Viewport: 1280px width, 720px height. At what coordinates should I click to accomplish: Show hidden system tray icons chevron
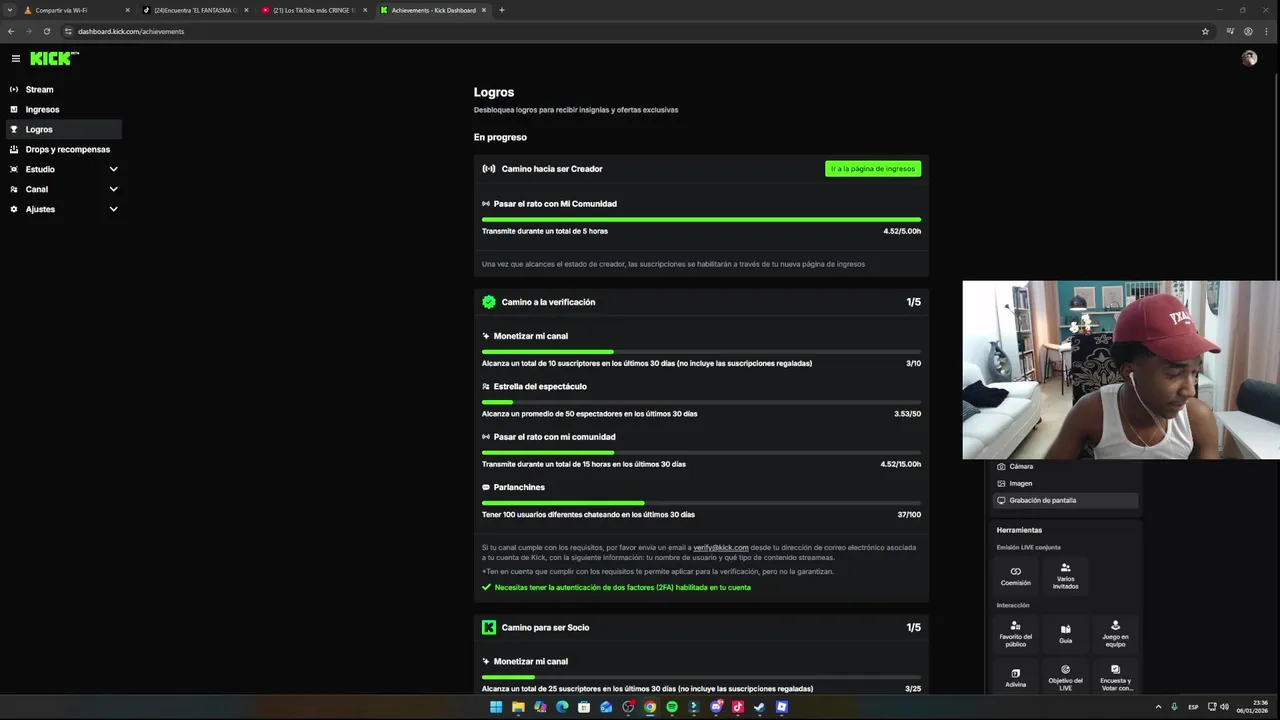1159,707
